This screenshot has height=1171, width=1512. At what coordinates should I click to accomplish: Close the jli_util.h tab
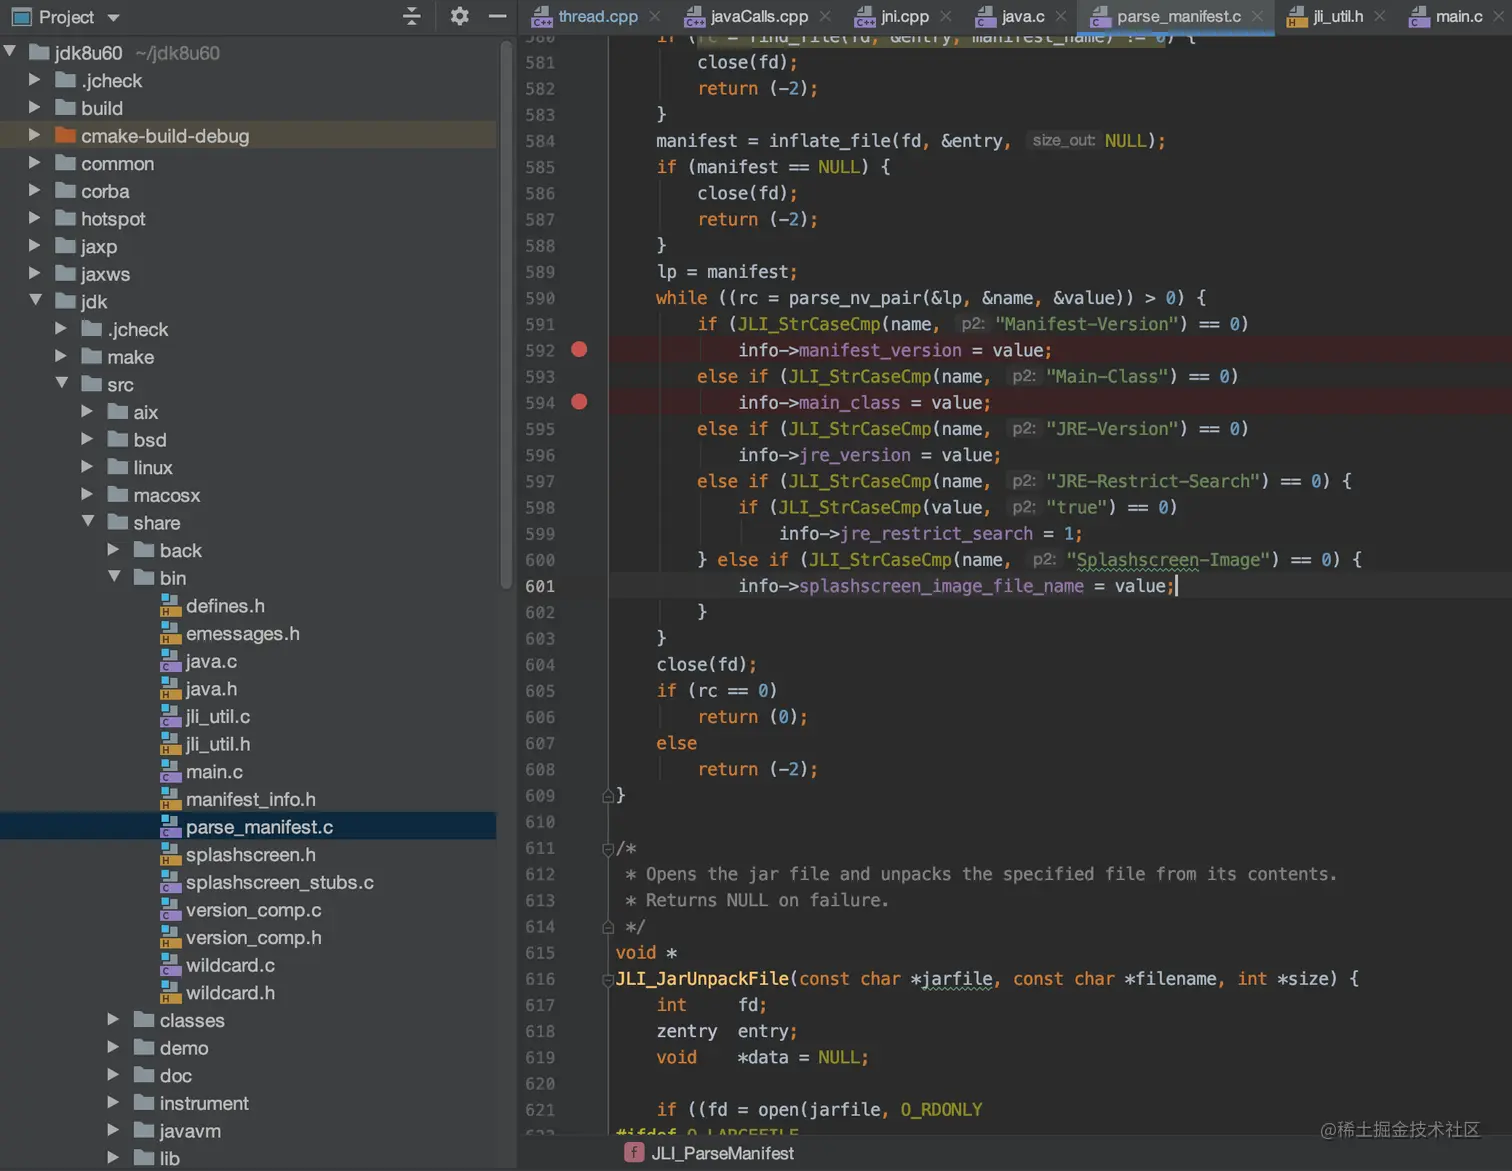pos(1380,16)
